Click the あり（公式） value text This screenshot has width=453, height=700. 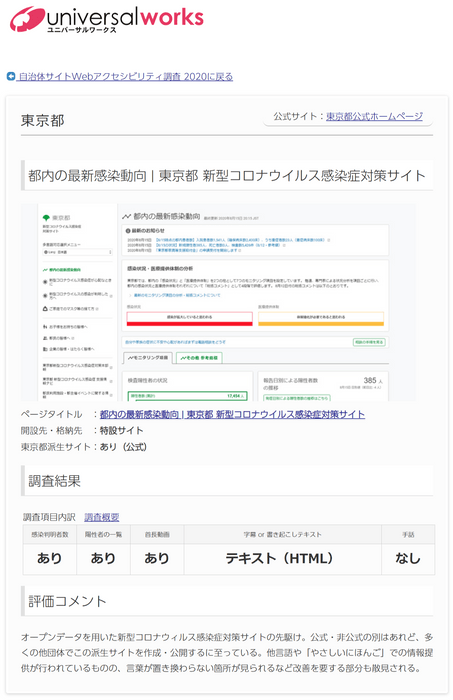tap(123, 446)
